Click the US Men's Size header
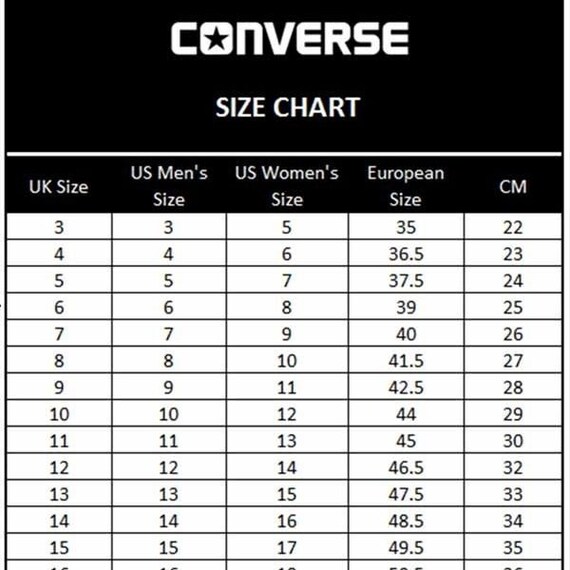 (169, 186)
